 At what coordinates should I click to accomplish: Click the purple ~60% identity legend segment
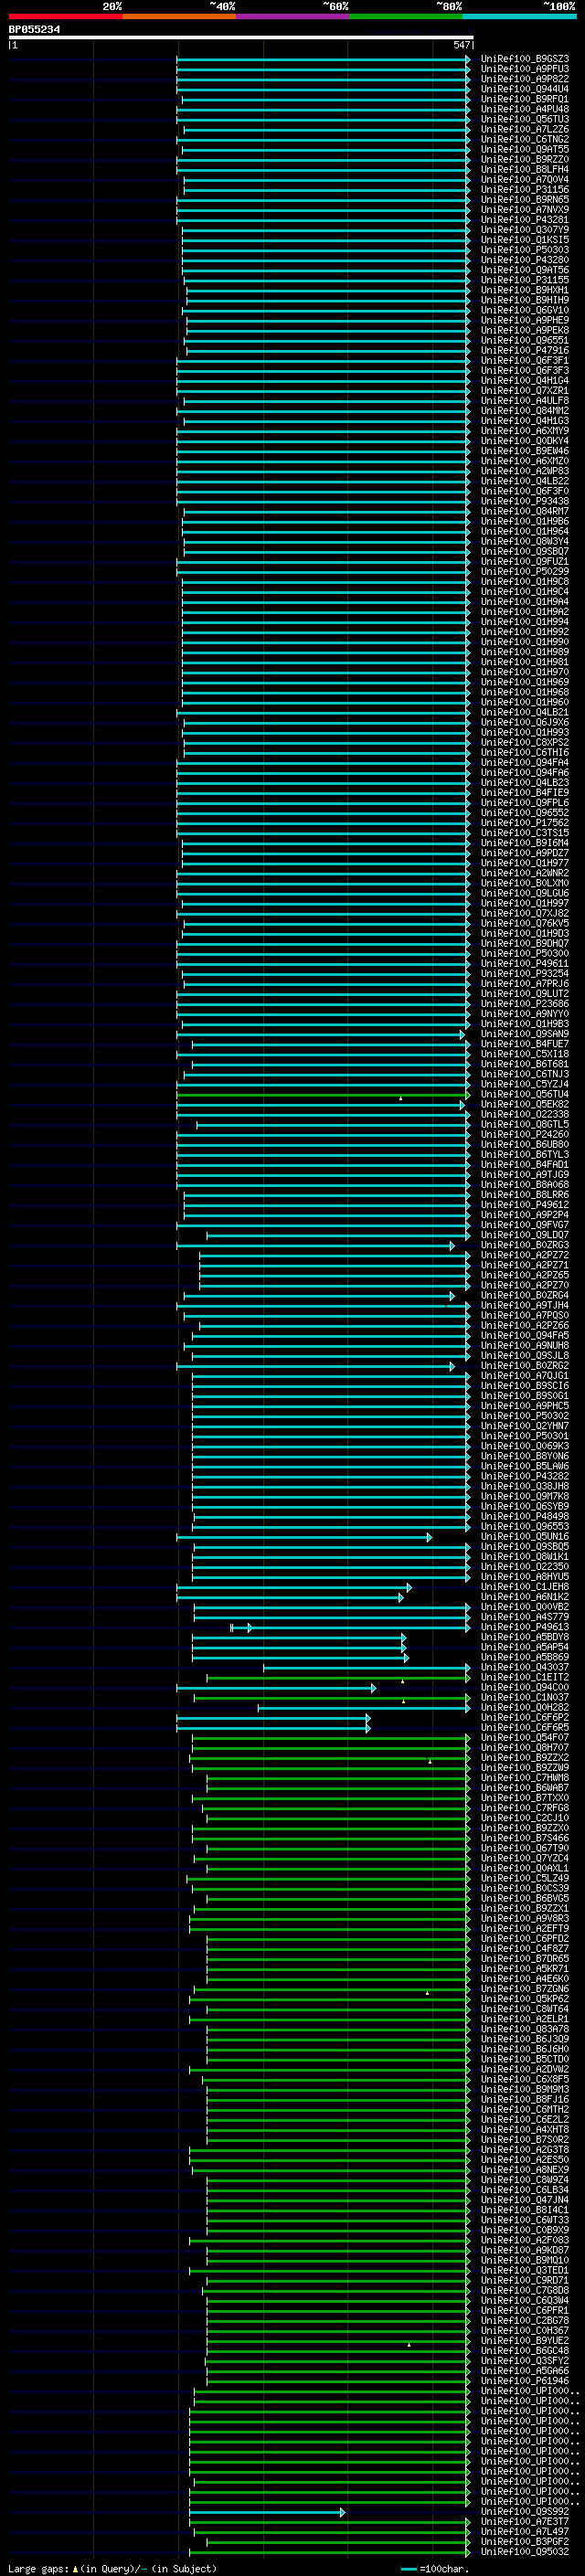pos(292,16)
